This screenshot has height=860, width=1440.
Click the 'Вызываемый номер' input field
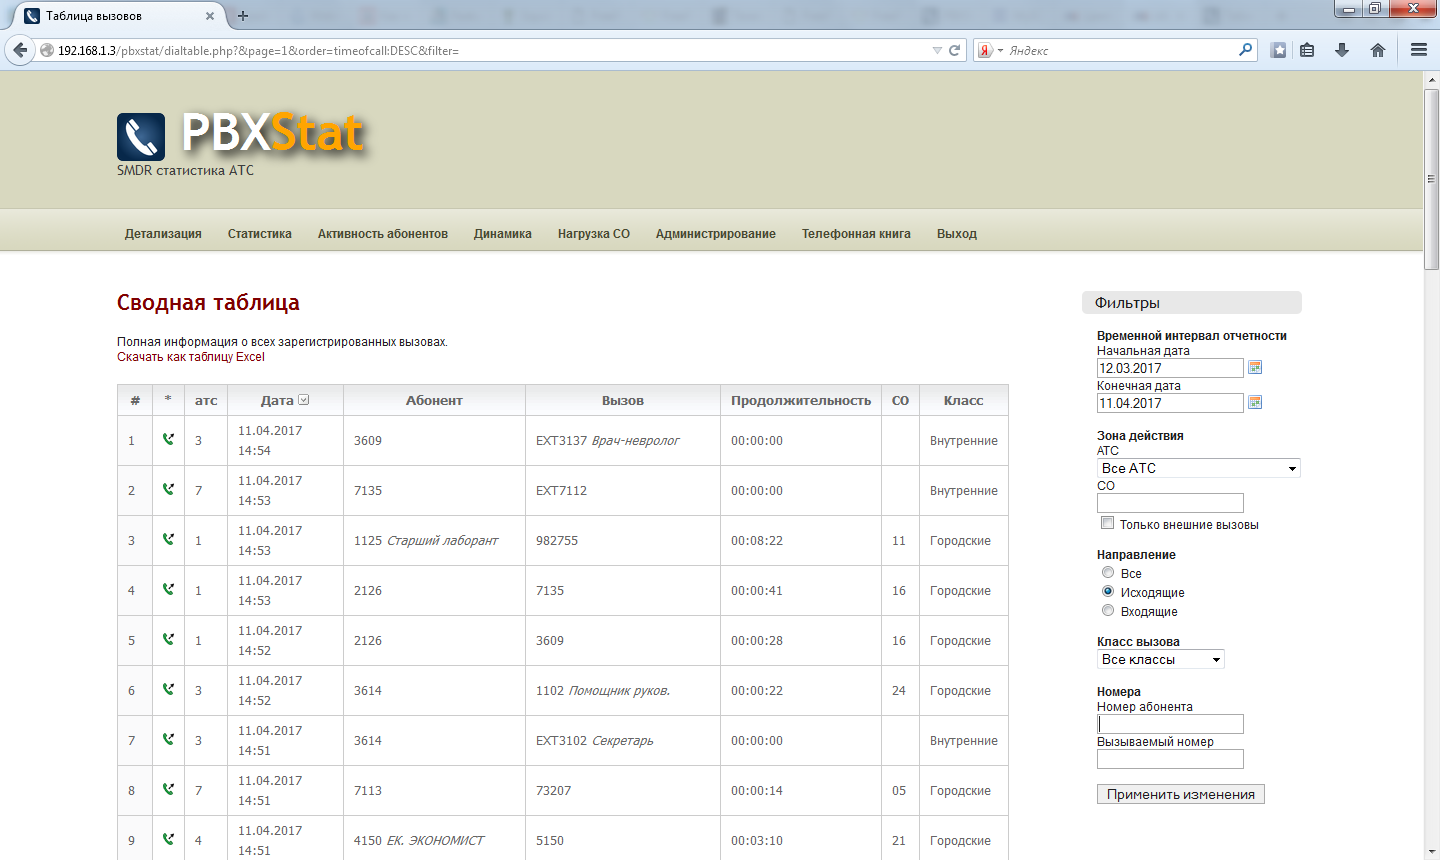pos(1170,759)
